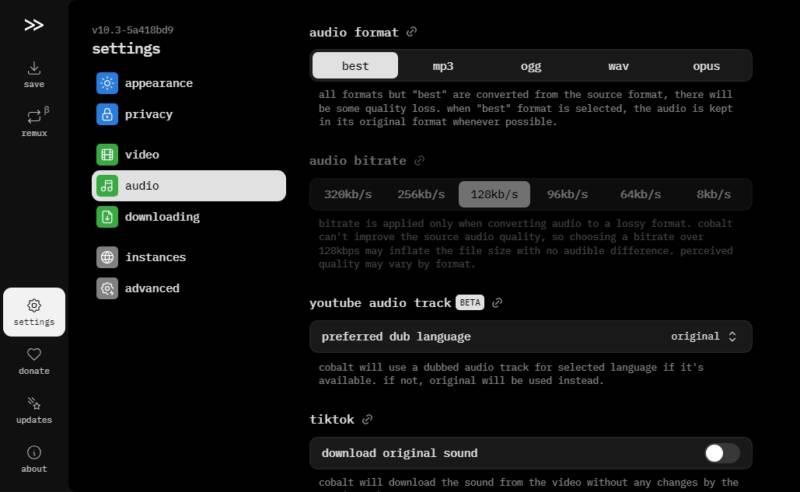Enable download original sound toggle
Screen dimensions: 800x492
click(721, 453)
